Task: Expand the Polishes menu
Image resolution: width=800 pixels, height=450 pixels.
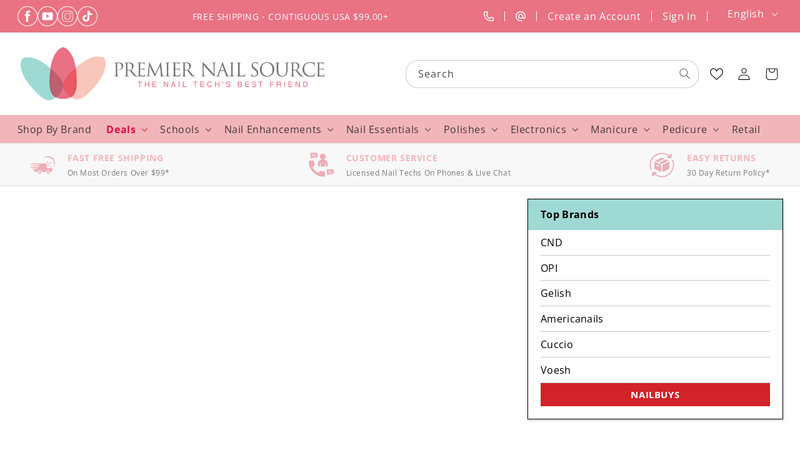Action: 470,130
